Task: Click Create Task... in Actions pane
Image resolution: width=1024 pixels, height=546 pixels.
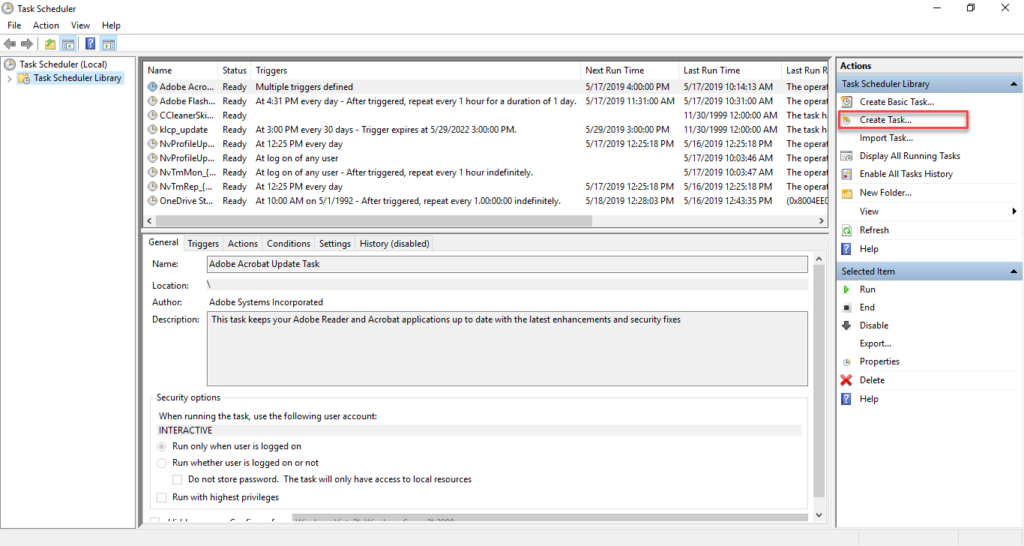Action: 885,120
